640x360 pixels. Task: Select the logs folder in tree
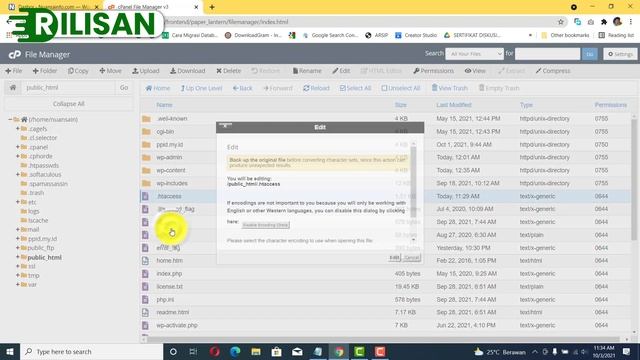[34, 211]
